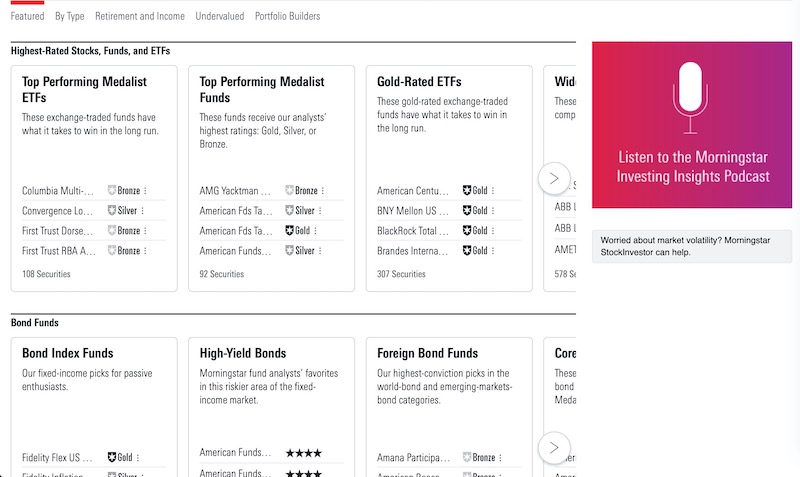This screenshot has height=477, width=800.
Task: Click the Gold medal icon beside American Centu
Action: (467, 191)
